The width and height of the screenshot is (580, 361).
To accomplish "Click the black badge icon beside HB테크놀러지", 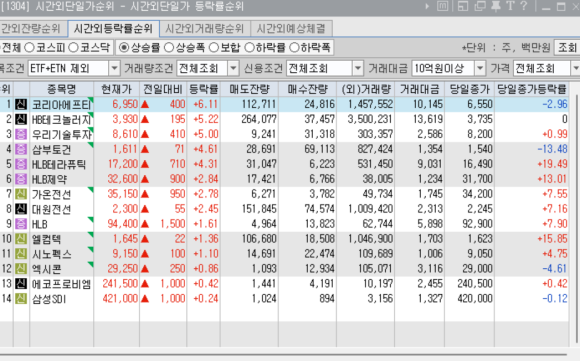I will coord(21,119).
